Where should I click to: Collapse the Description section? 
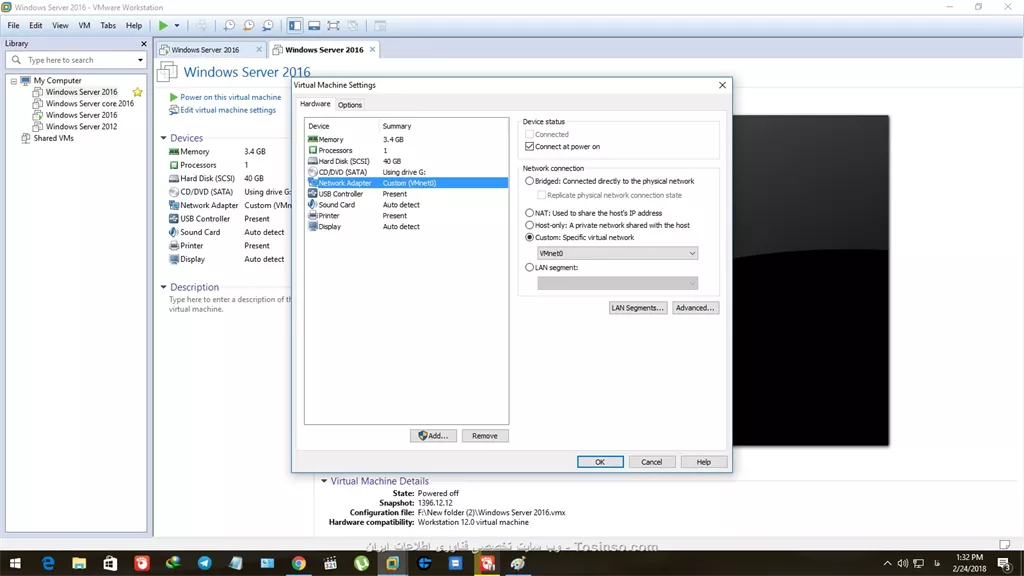pos(163,287)
